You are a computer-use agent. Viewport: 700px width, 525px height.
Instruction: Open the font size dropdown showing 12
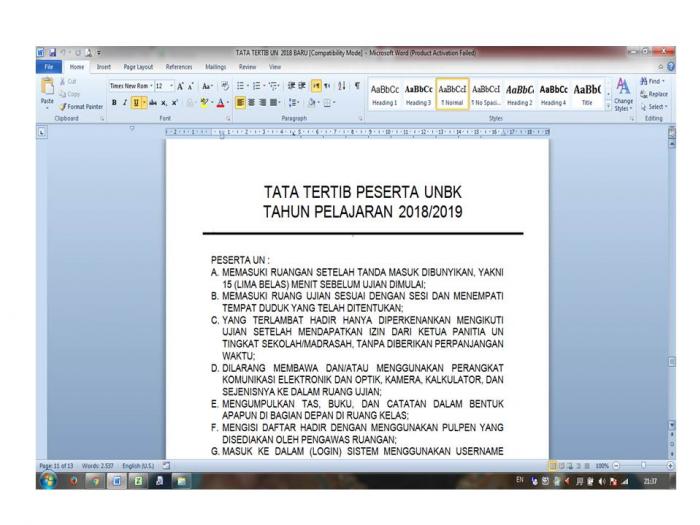click(171, 86)
